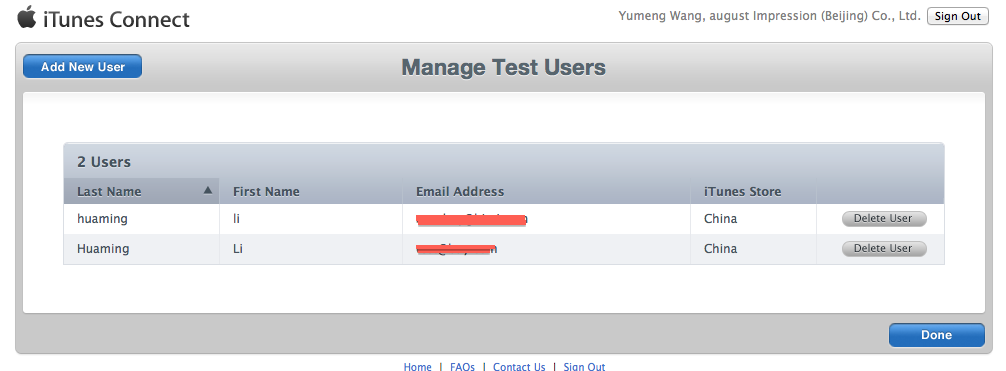1006x371 pixels.
Task: Sort by iTunes Store column header
Action: [742, 191]
